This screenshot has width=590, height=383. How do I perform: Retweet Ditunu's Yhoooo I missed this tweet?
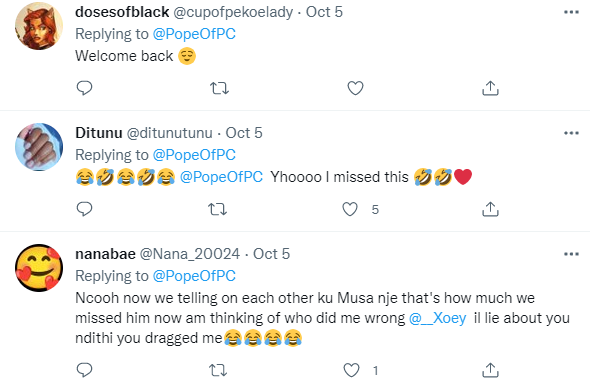pyautogui.click(x=218, y=209)
